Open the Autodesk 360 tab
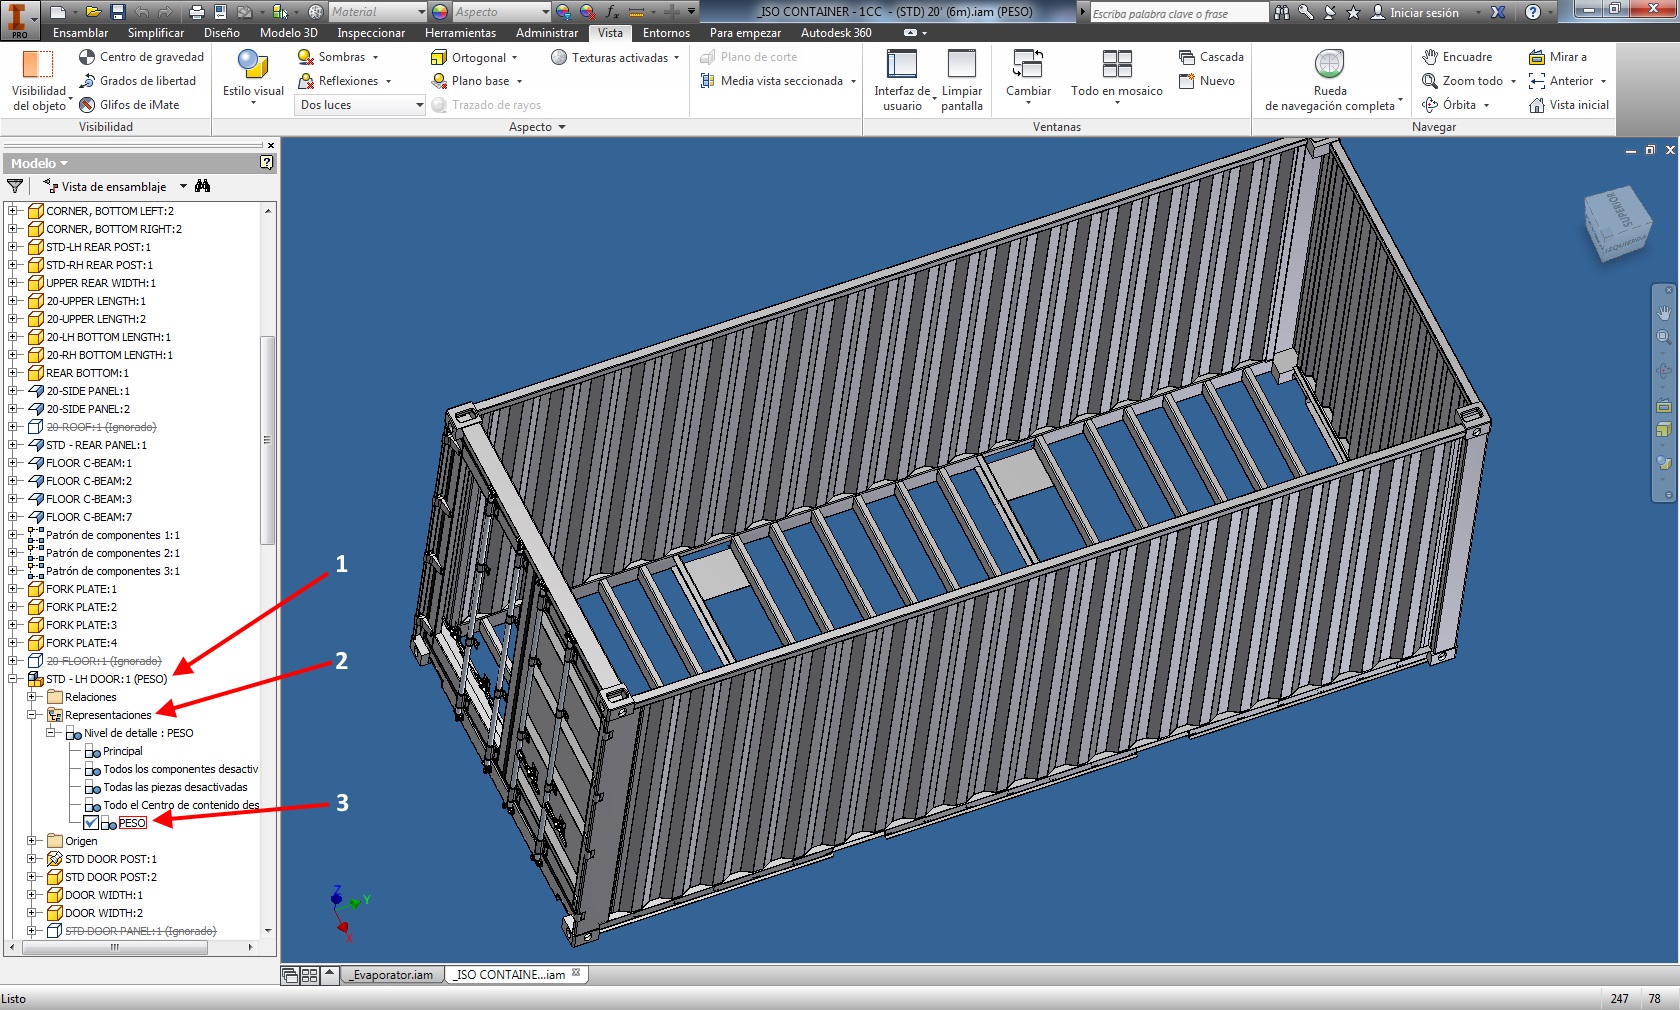The image size is (1680, 1010). [x=836, y=33]
